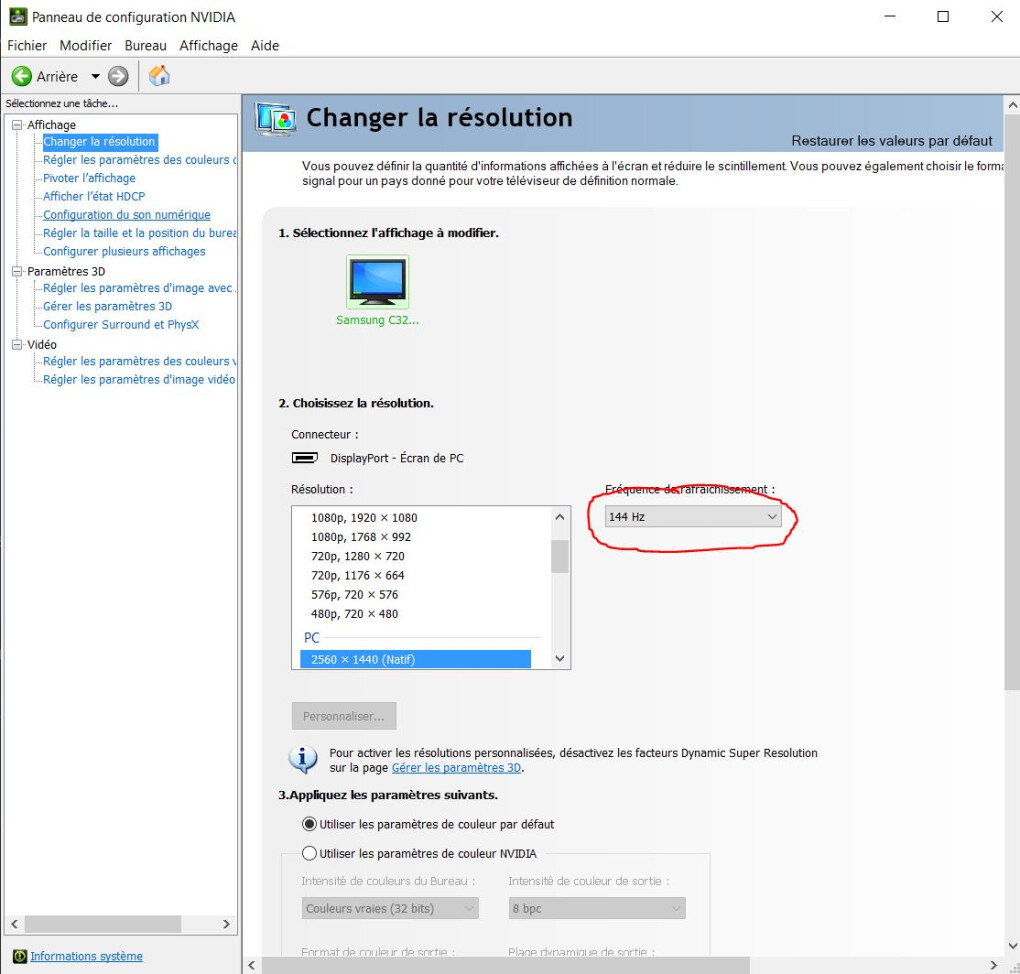Click resolution list scroll up arrow
This screenshot has height=974, width=1020.
pyautogui.click(x=559, y=517)
